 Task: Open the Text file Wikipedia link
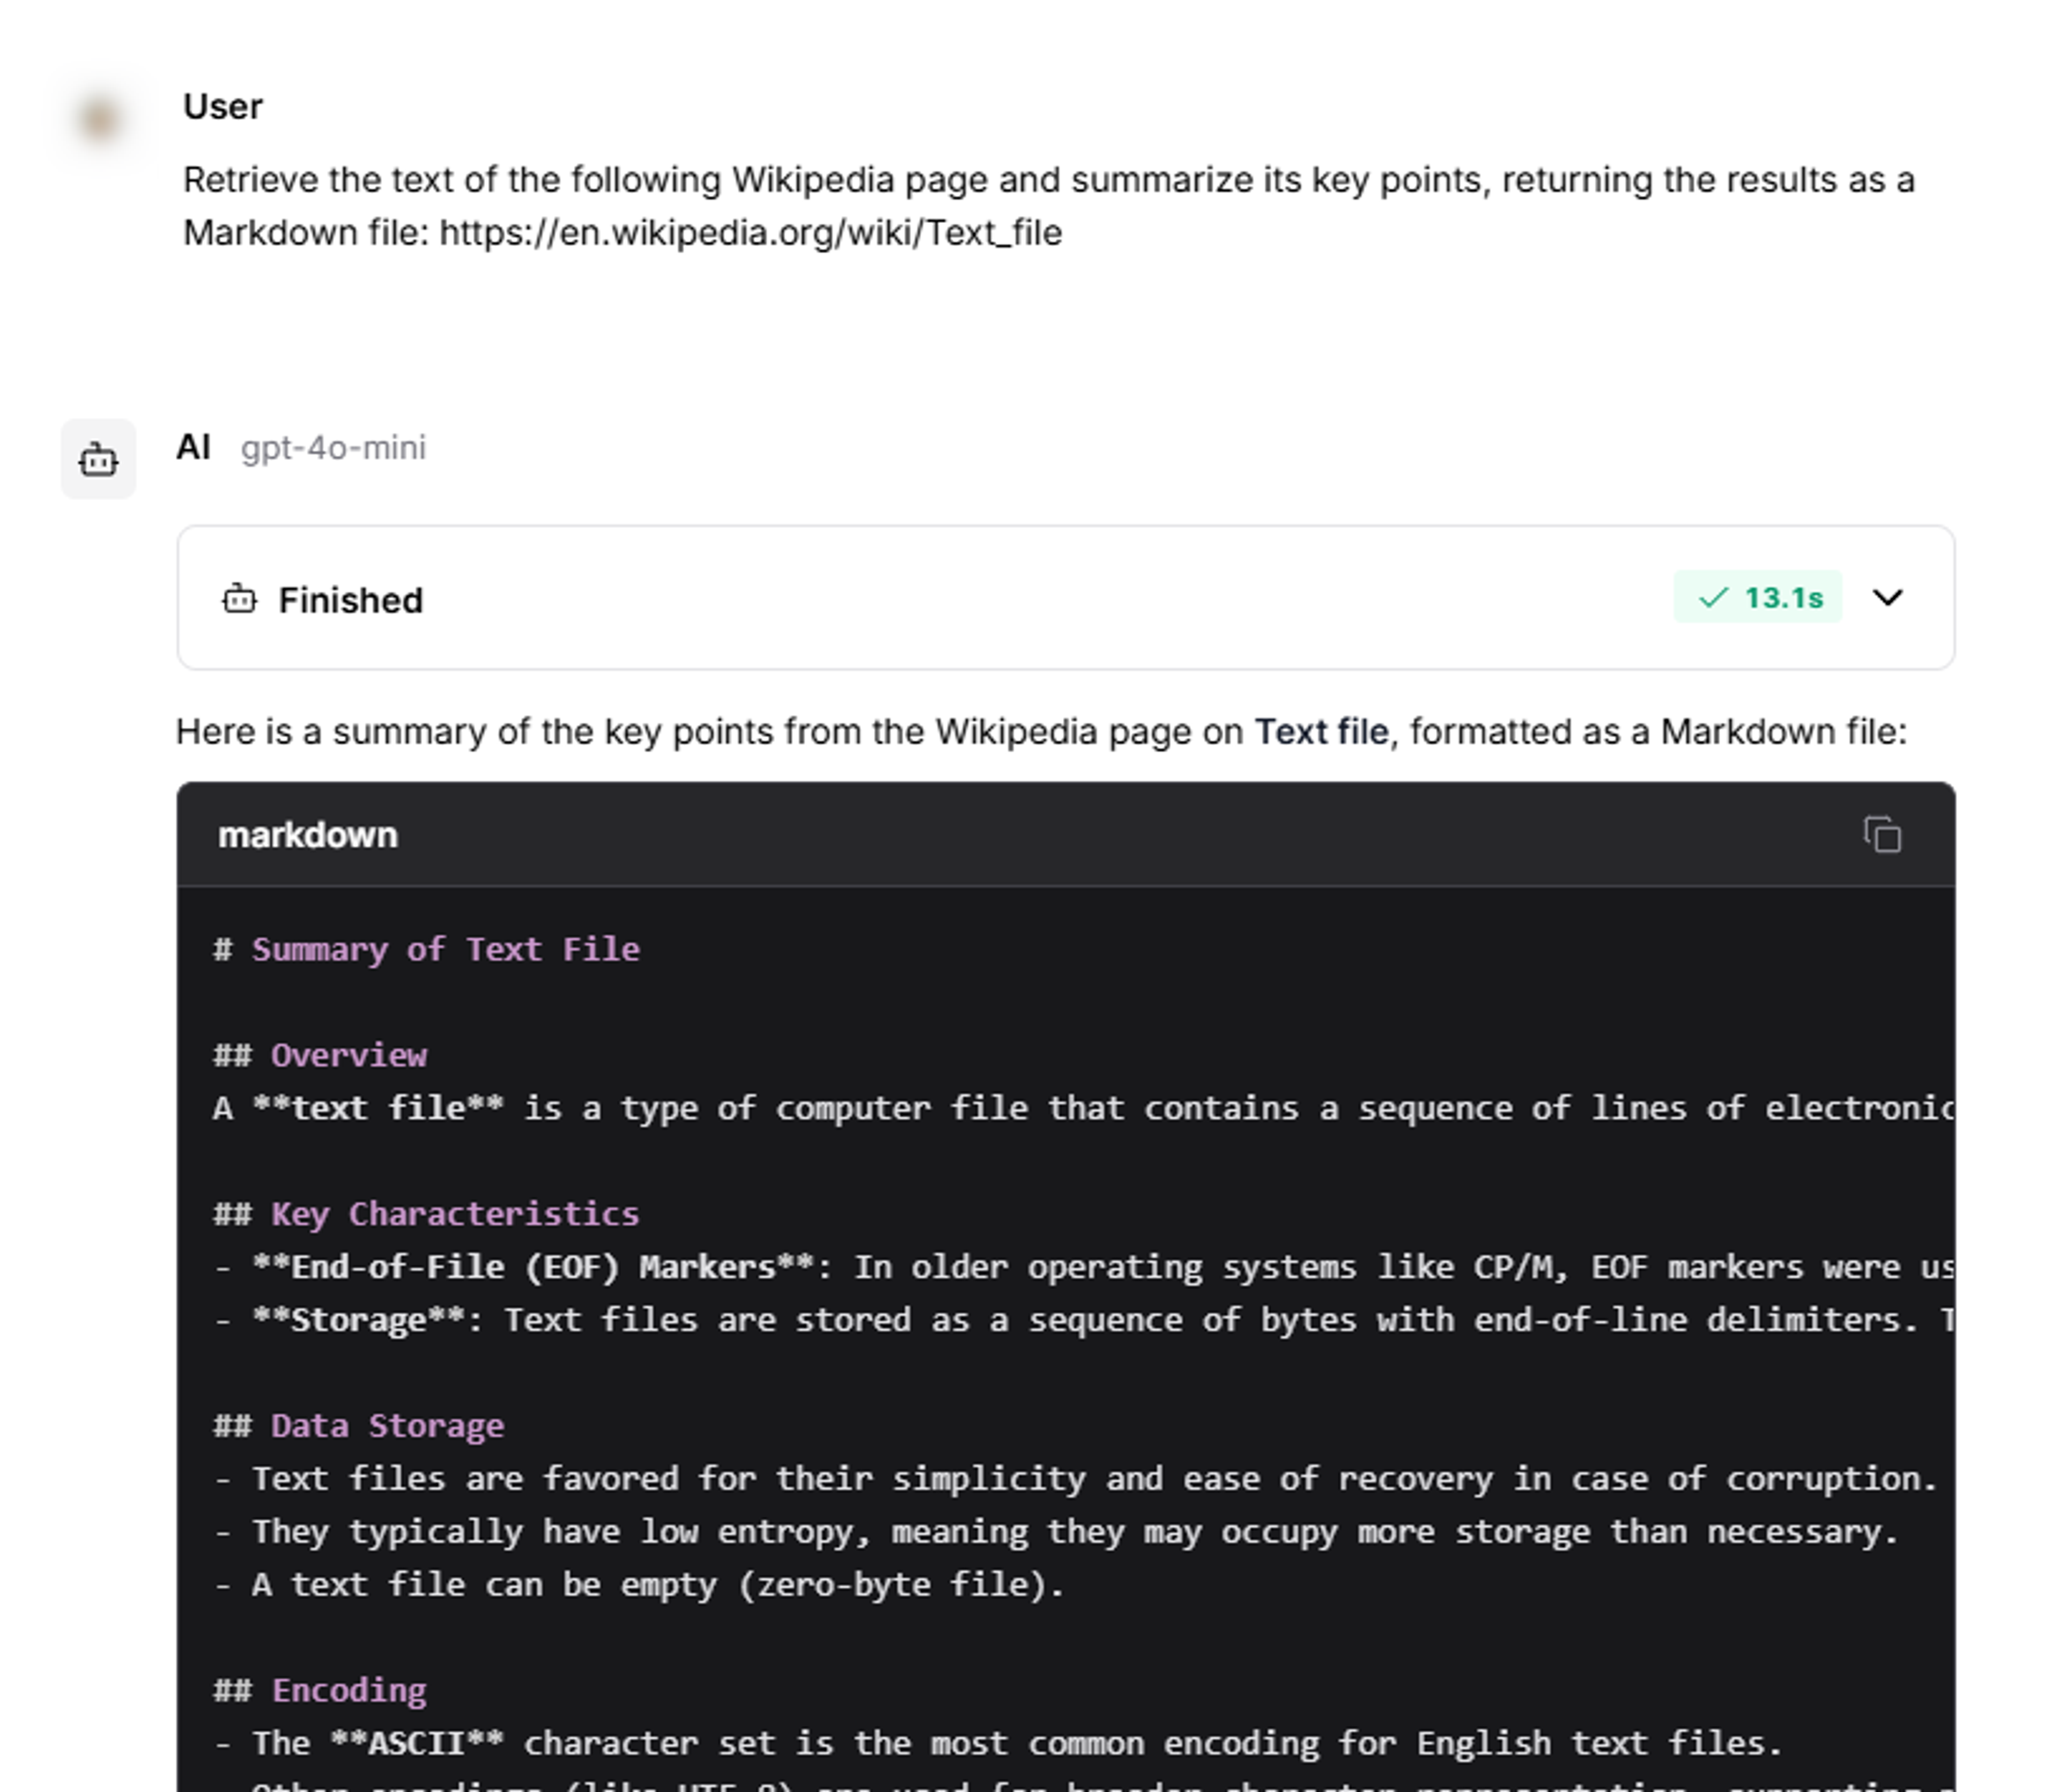click(1322, 731)
